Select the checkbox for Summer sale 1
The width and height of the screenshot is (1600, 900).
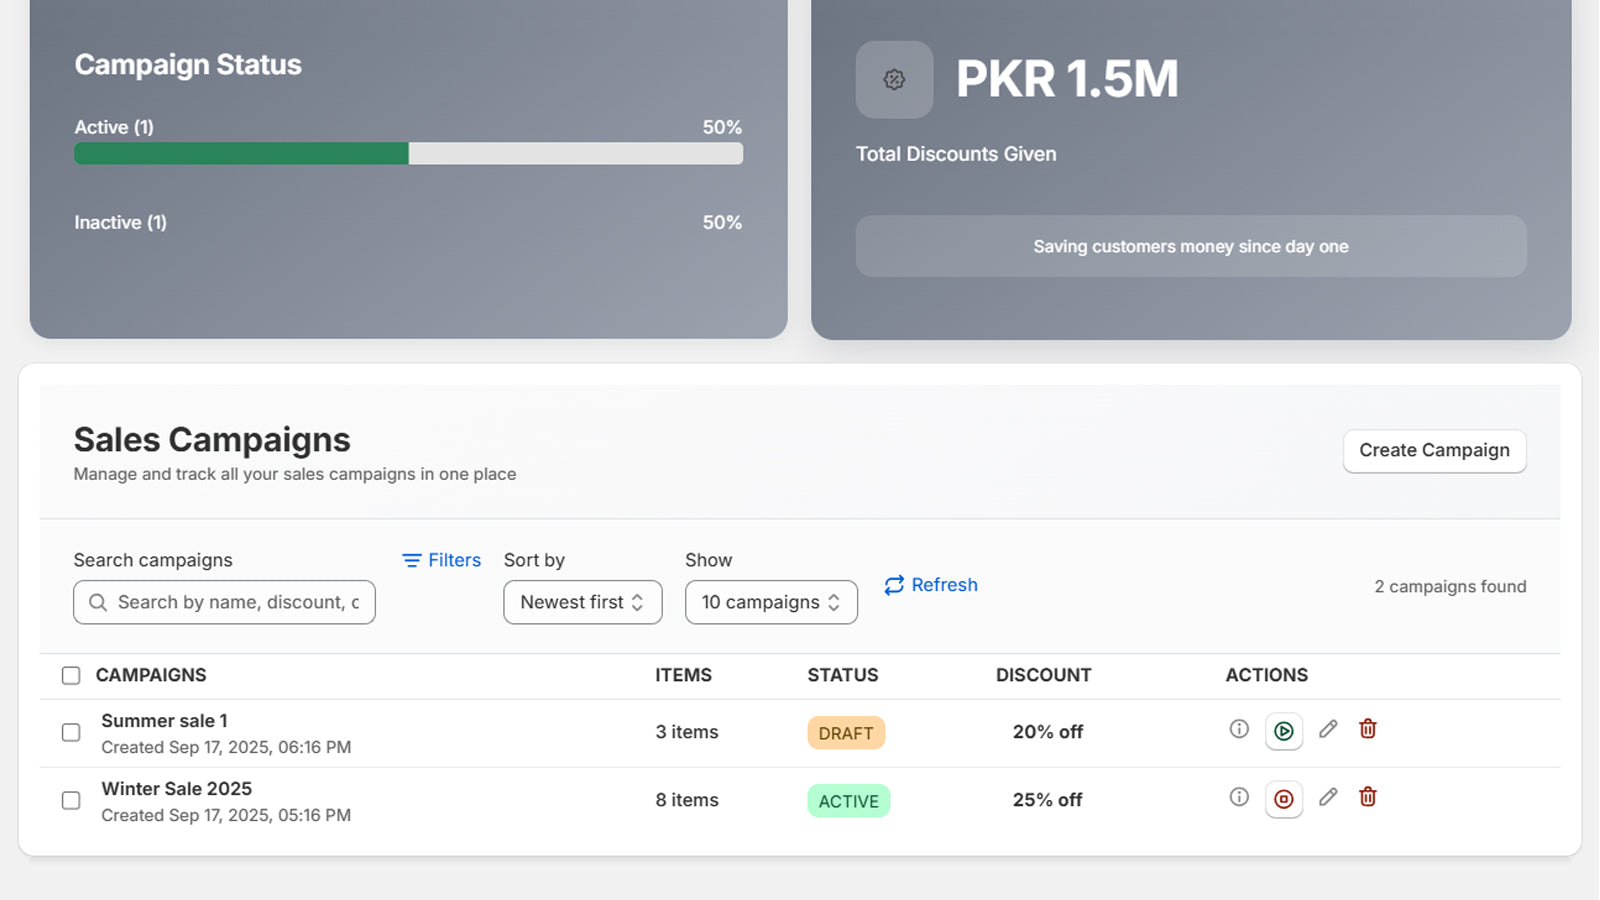[71, 733]
